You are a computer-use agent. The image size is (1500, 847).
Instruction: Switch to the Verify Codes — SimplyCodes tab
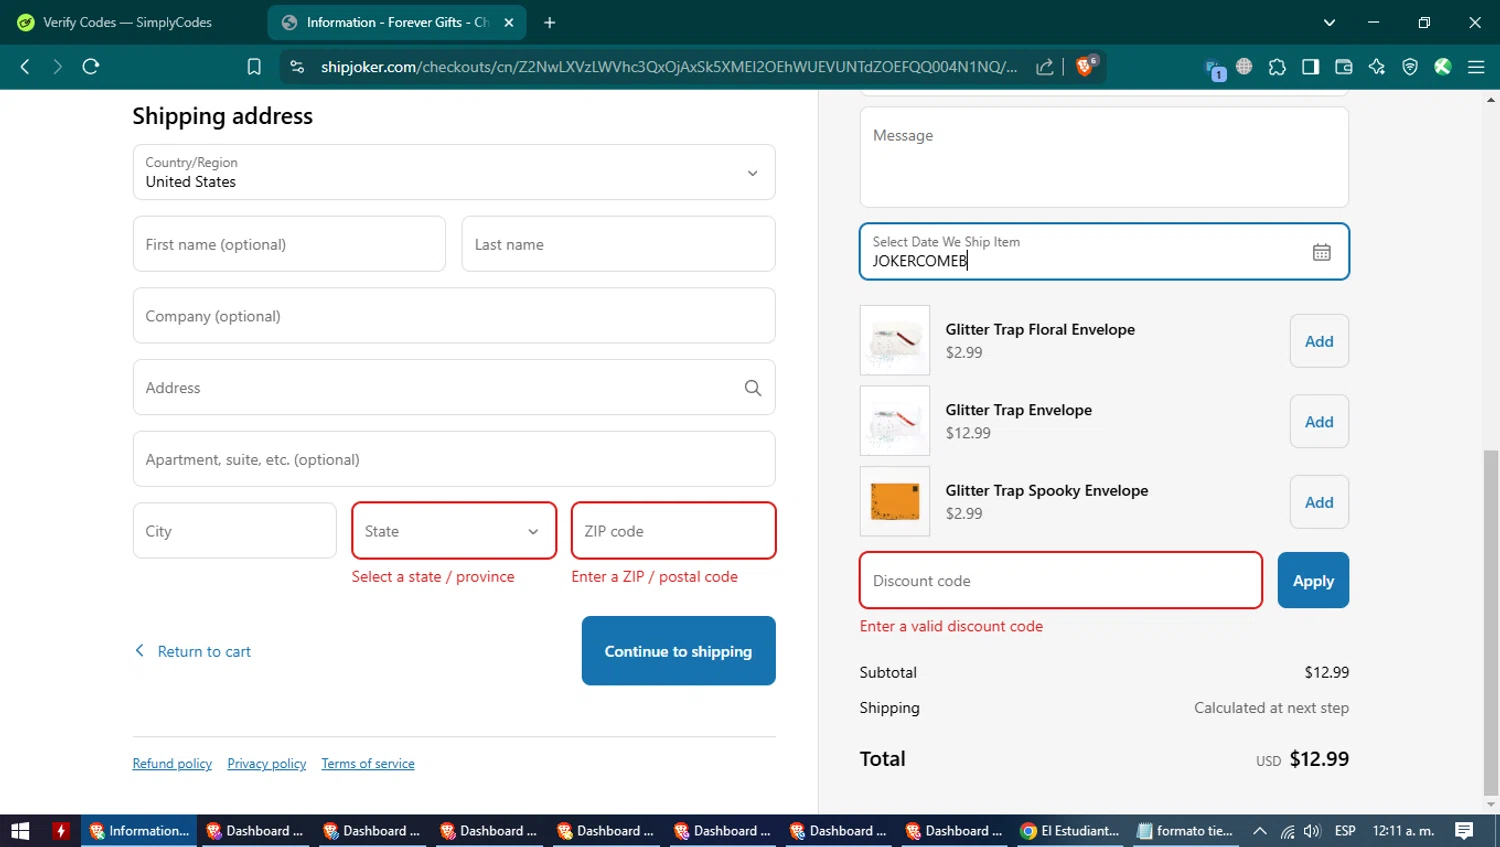point(128,22)
